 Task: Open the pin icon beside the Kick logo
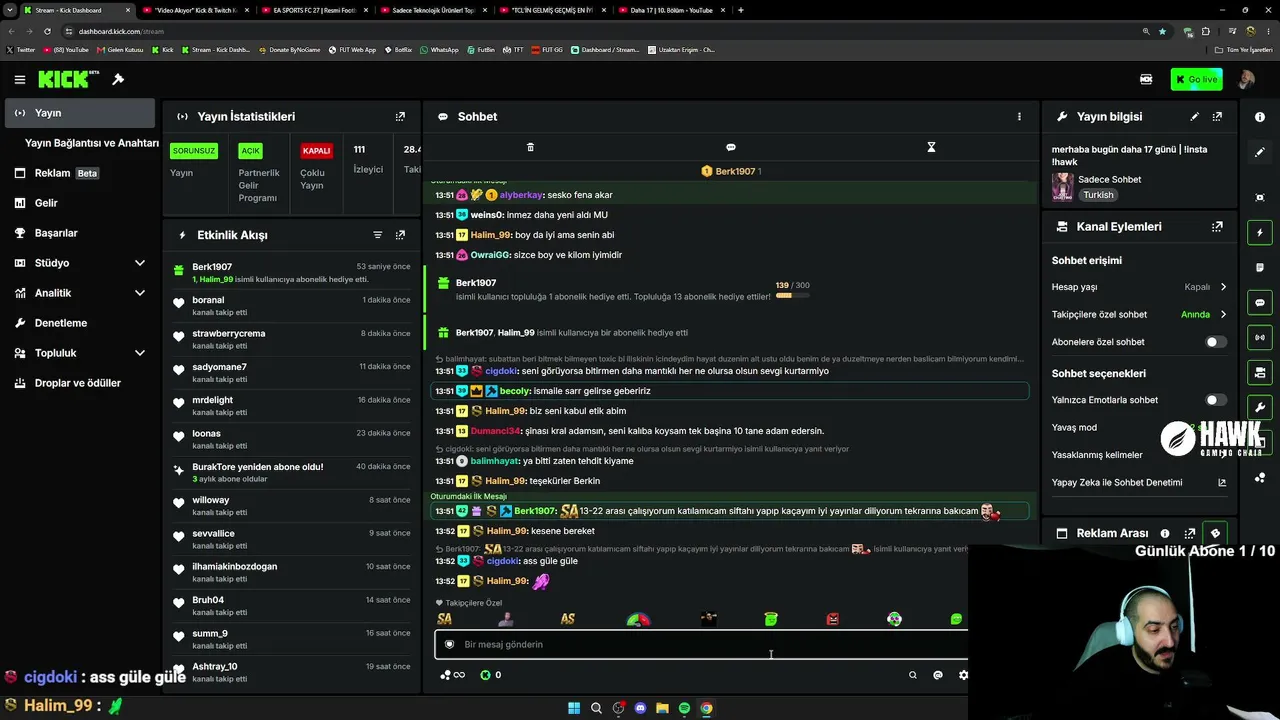coord(118,79)
